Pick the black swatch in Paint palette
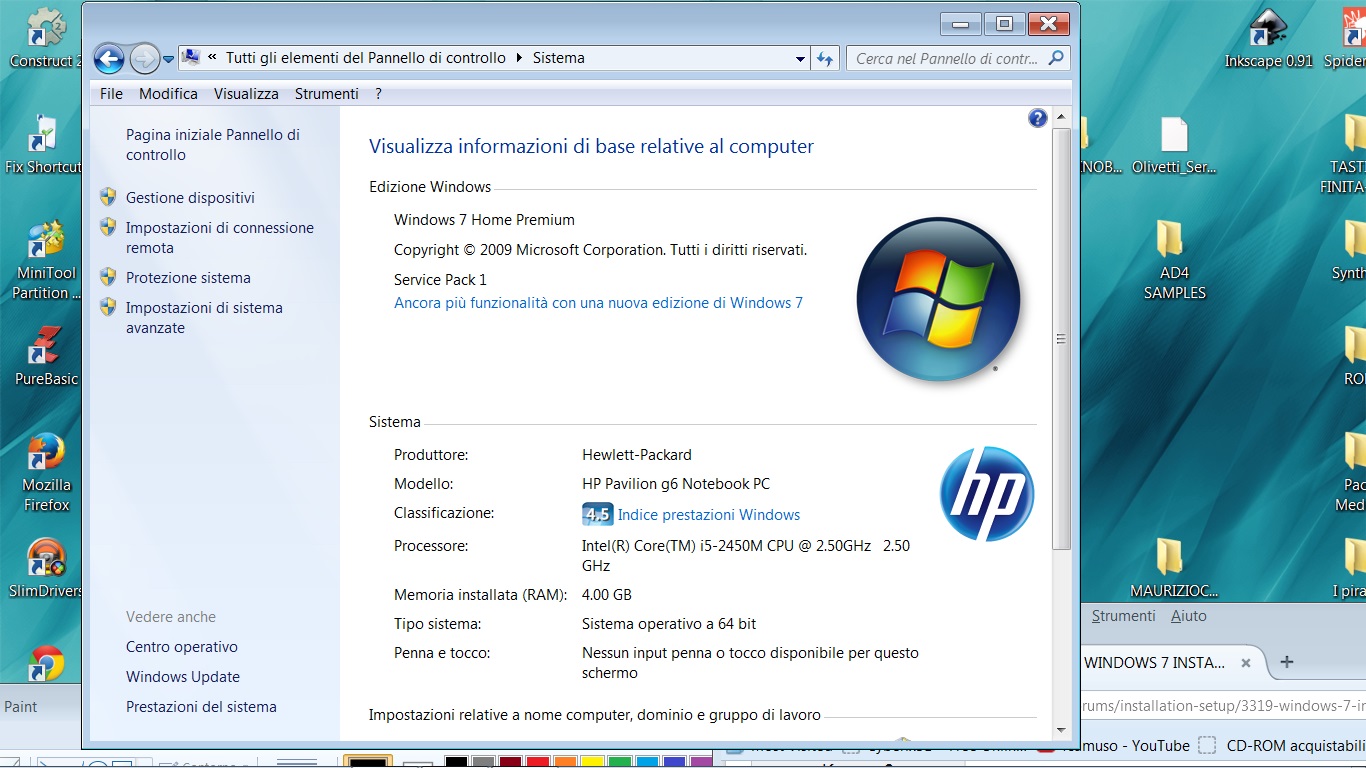The image size is (1366, 768). click(x=456, y=763)
